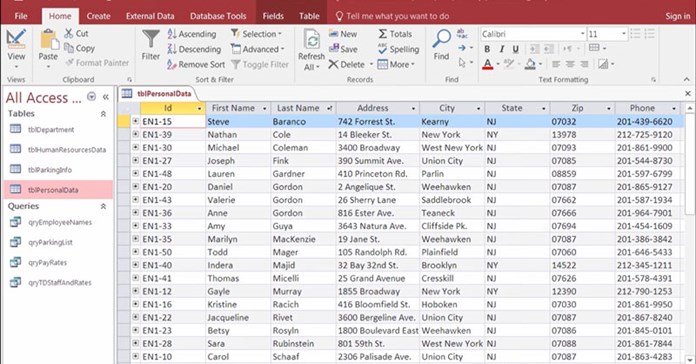Open the Calibri font name dropdown

[582, 34]
